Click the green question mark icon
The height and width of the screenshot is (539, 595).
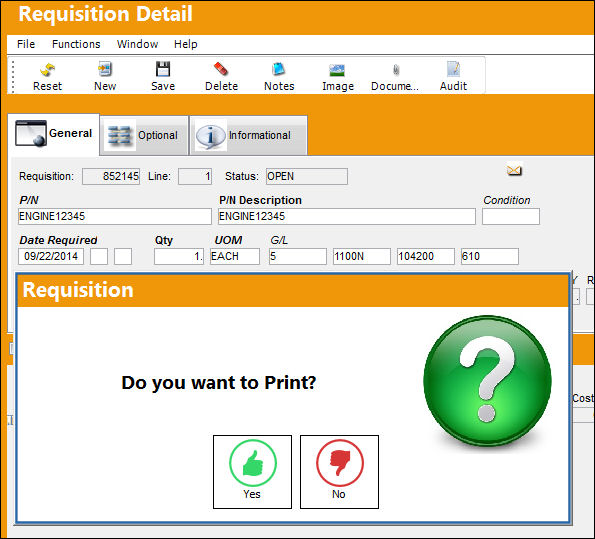[x=487, y=381]
